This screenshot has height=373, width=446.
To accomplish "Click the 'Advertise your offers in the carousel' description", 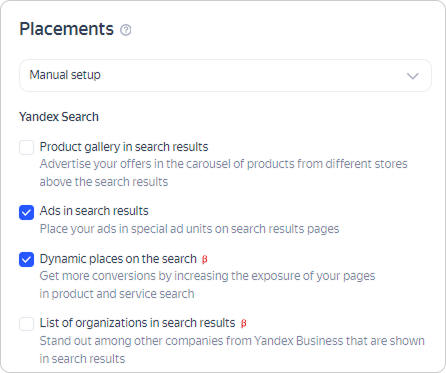I will pyautogui.click(x=223, y=173).
